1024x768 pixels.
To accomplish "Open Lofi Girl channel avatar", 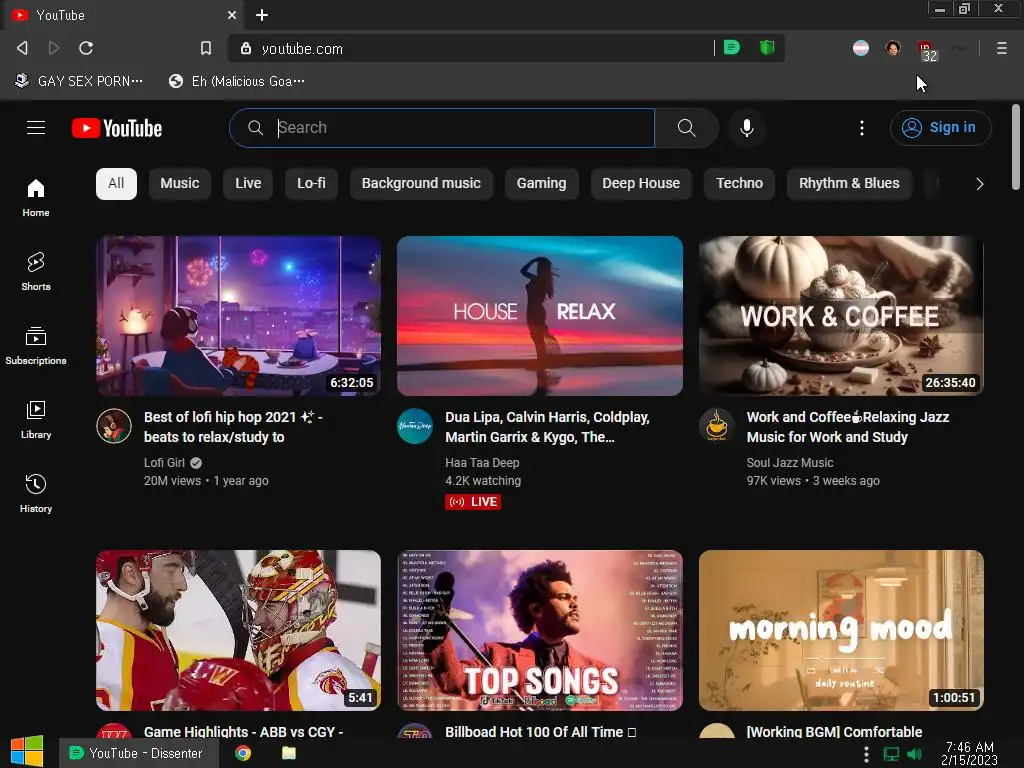I will click(x=114, y=426).
